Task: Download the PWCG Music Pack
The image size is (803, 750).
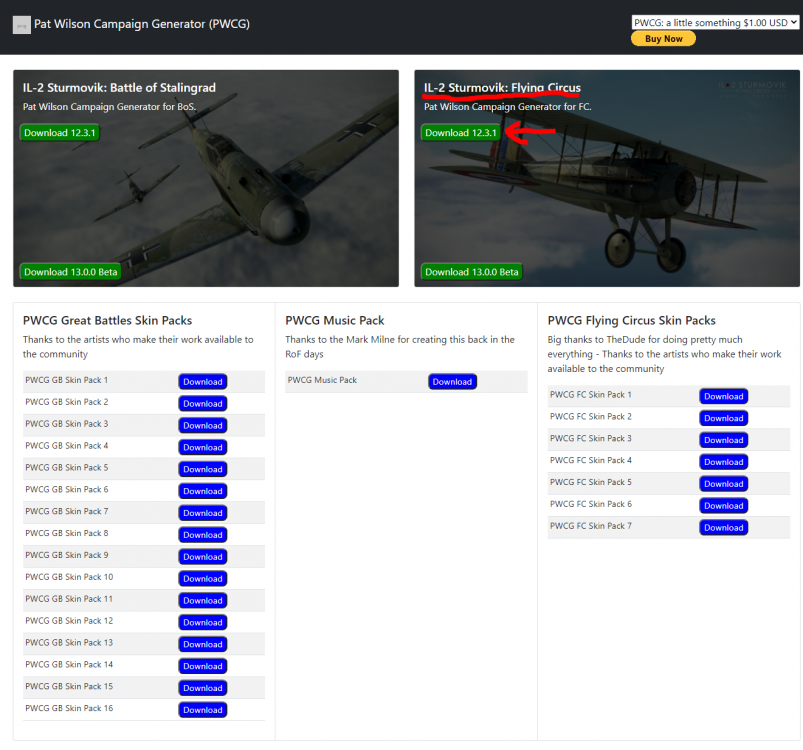Action: [x=452, y=382]
